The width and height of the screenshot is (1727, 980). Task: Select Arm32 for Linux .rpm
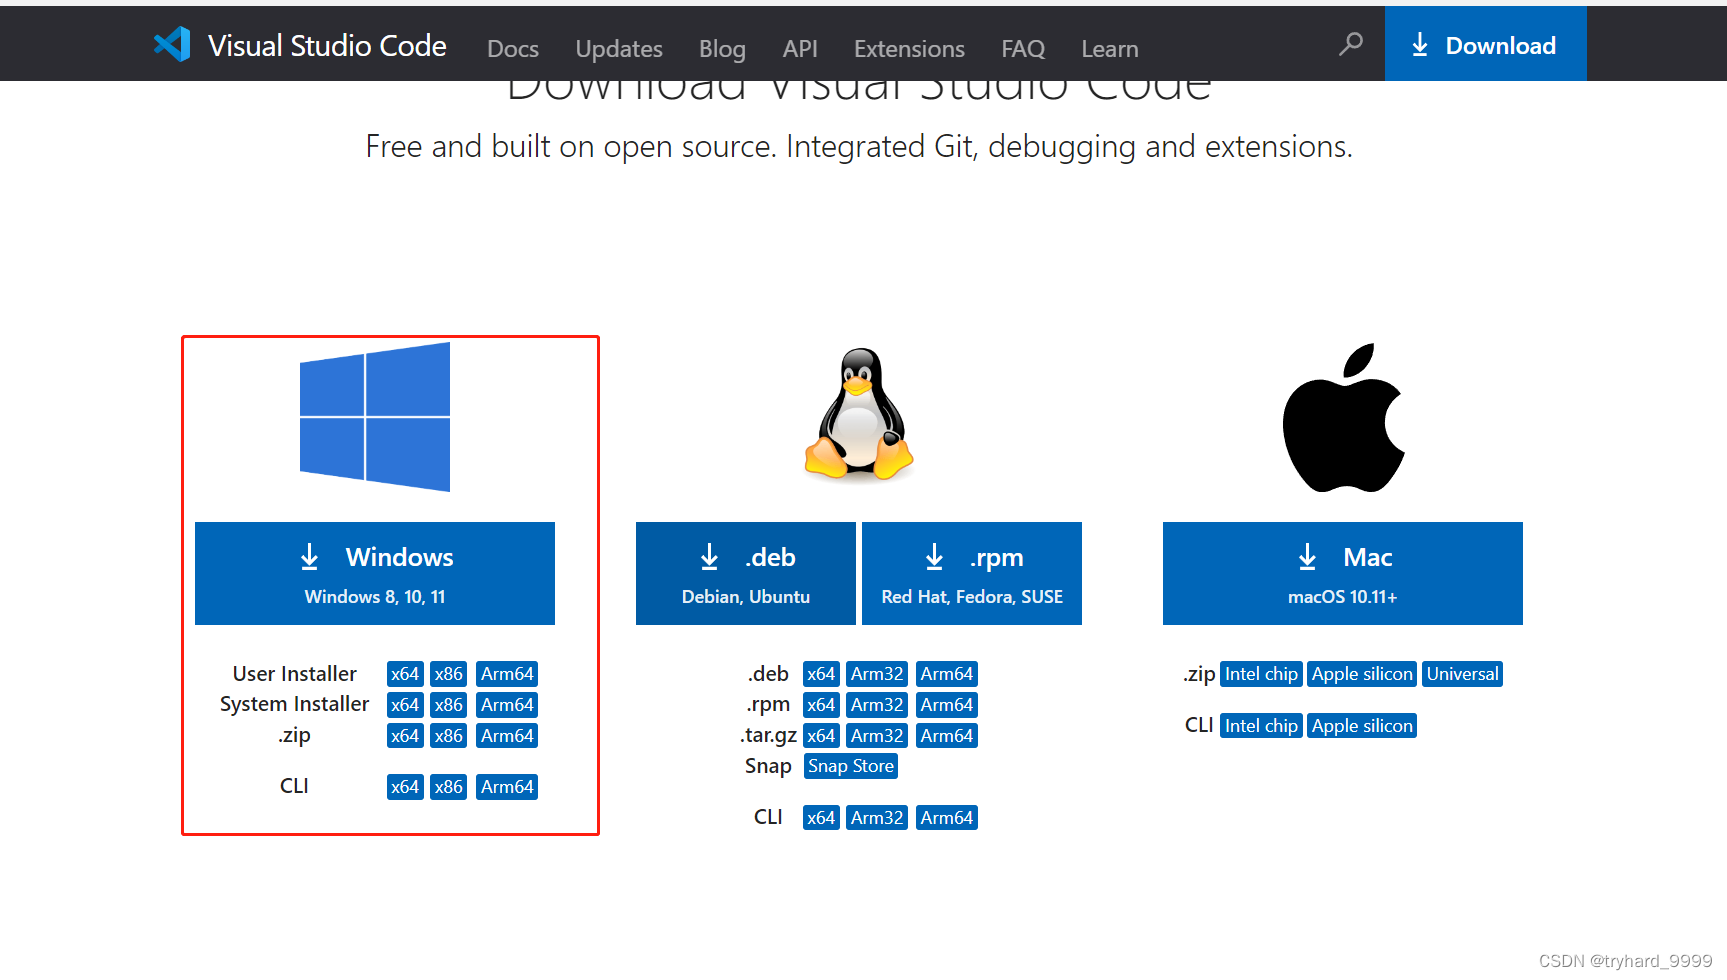coord(877,705)
